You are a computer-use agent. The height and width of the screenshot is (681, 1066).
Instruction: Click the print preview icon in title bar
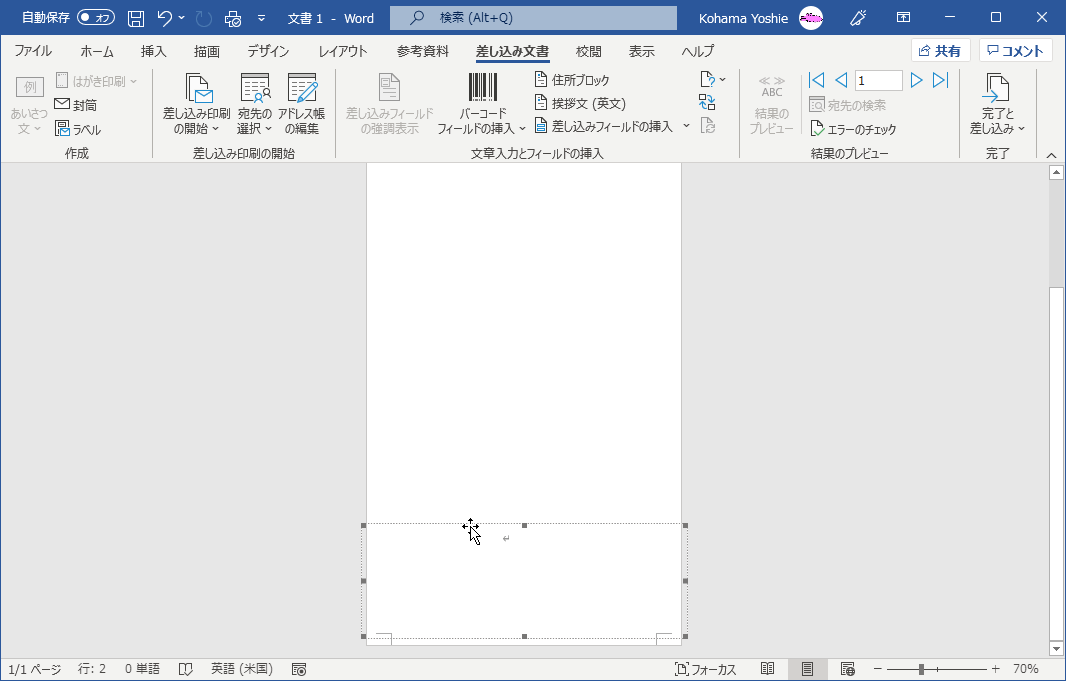click(233, 18)
